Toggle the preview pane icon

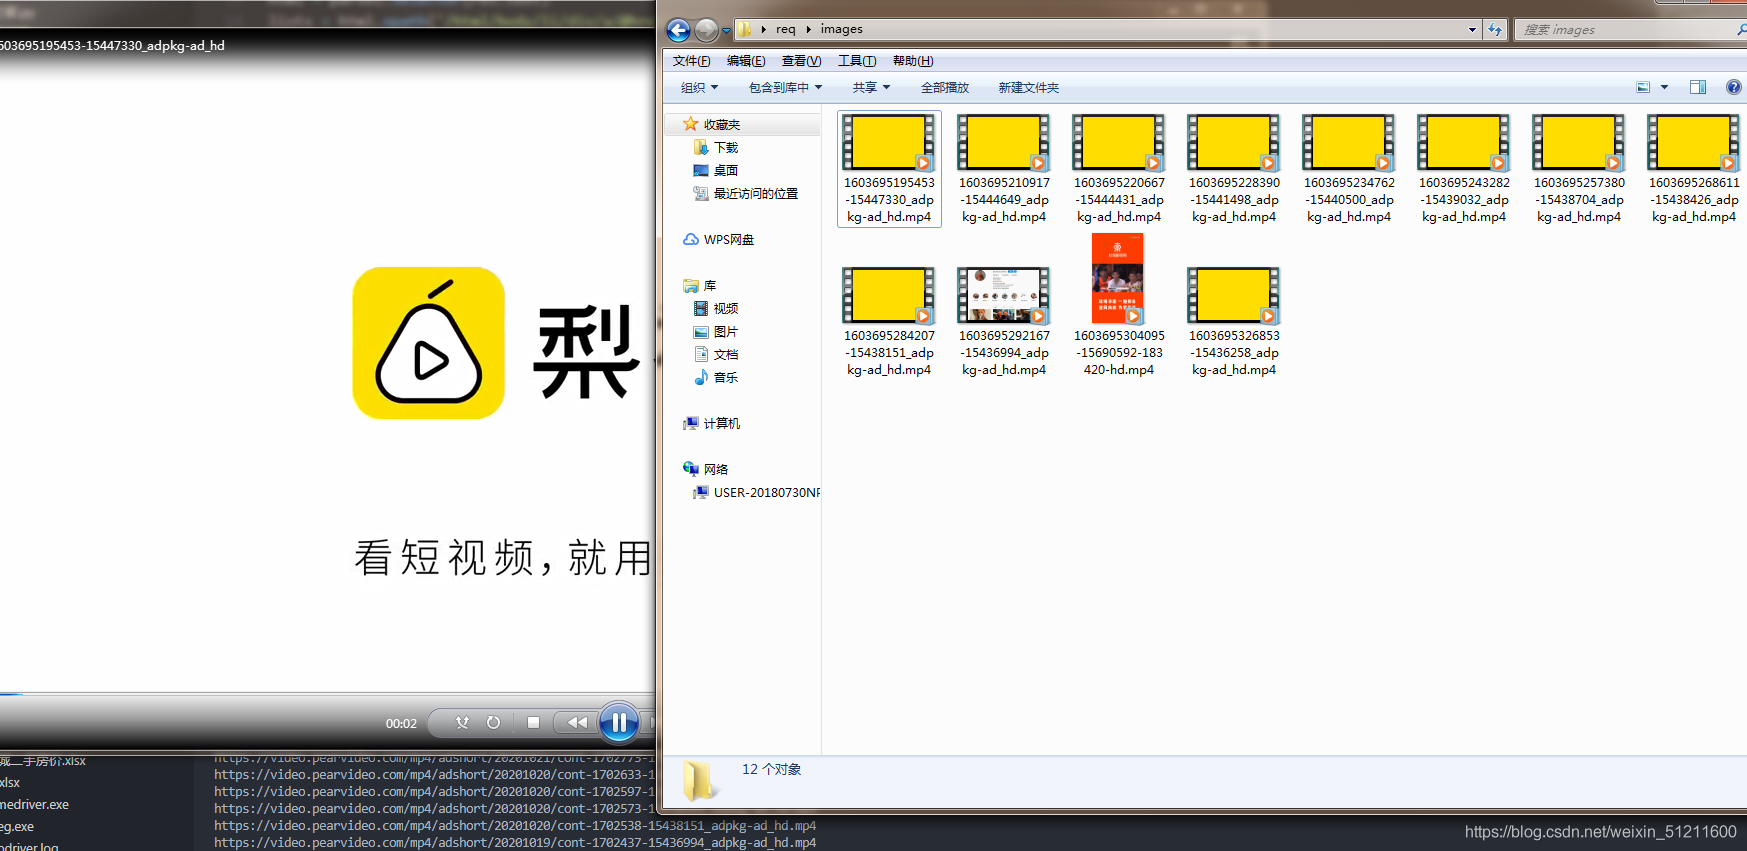(x=1698, y=87)
